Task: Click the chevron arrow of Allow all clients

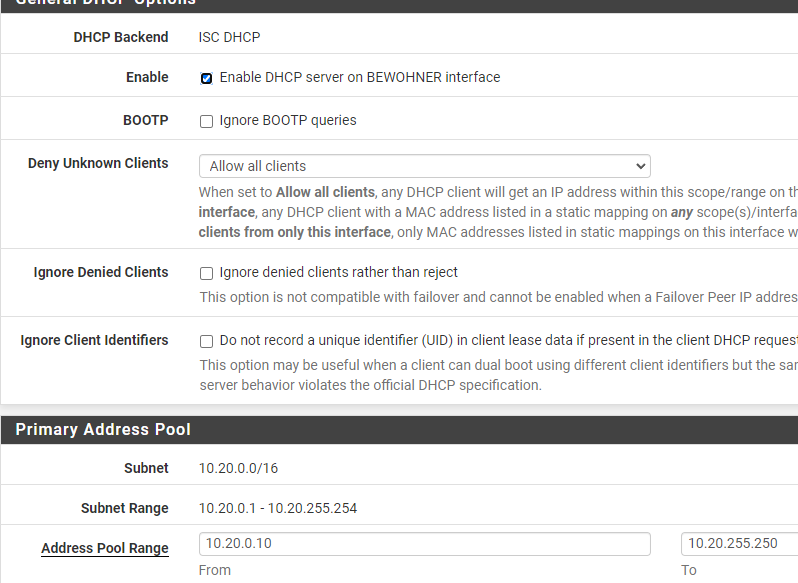Action: point(640,166)
